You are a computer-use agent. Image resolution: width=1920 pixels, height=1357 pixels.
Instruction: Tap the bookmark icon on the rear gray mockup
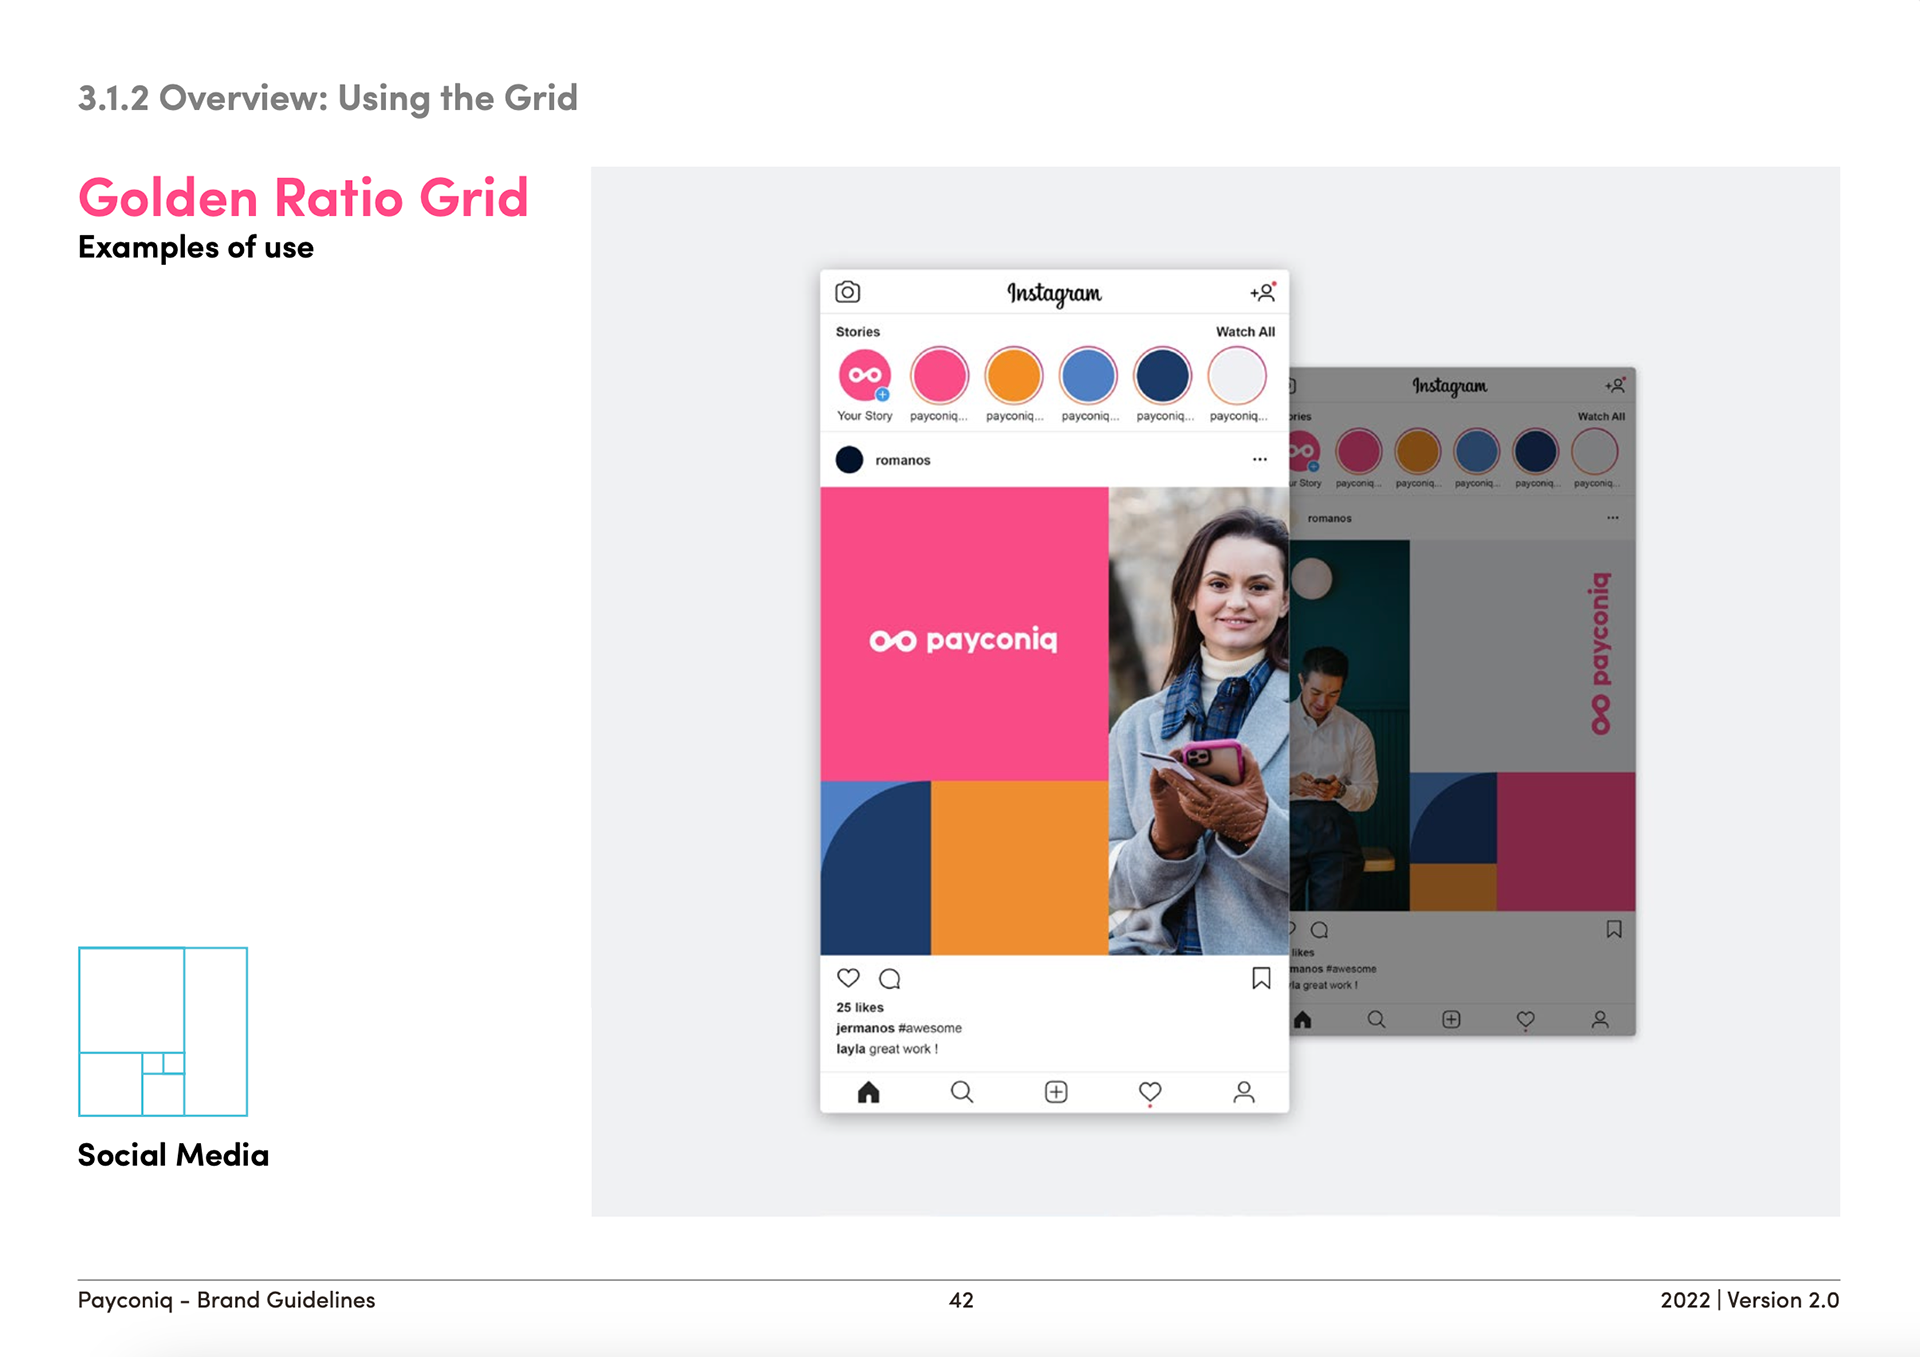[1613, 930]
